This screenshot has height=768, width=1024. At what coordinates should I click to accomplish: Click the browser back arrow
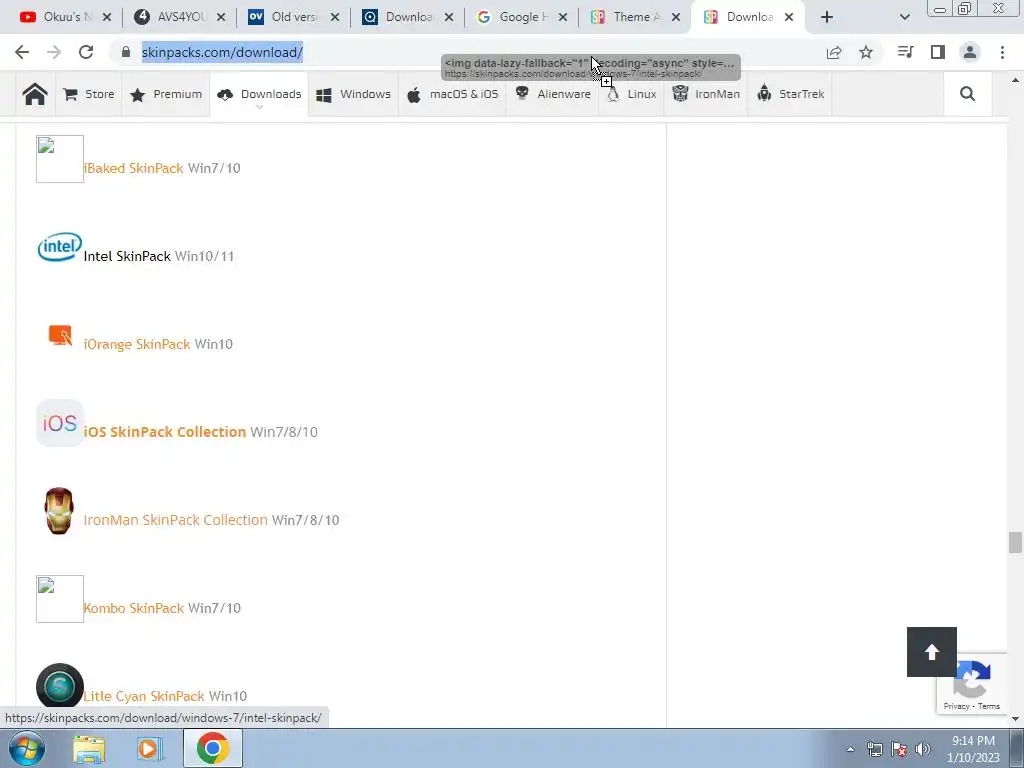pos(22,52)
